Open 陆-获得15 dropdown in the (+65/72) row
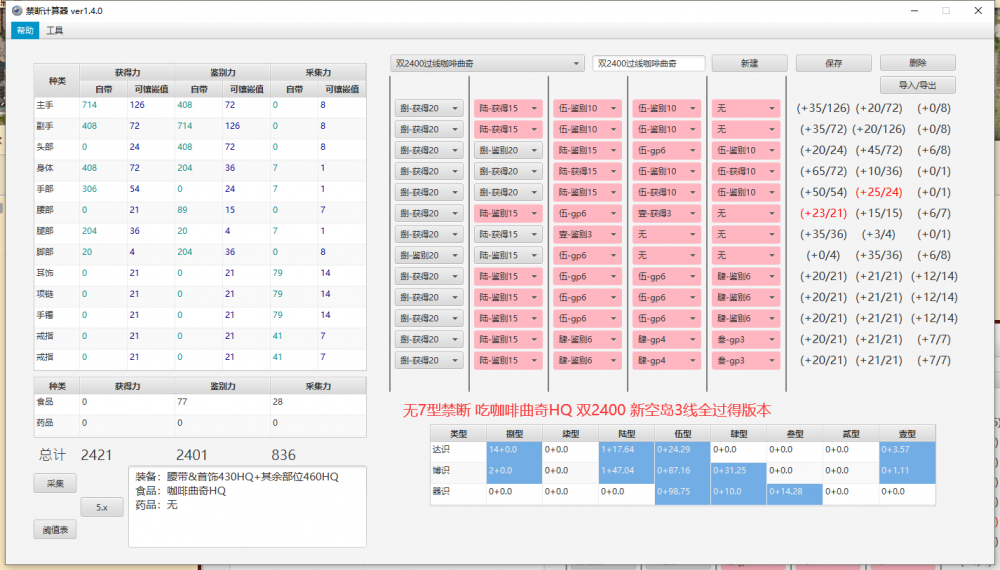 [x=587, y=172]
